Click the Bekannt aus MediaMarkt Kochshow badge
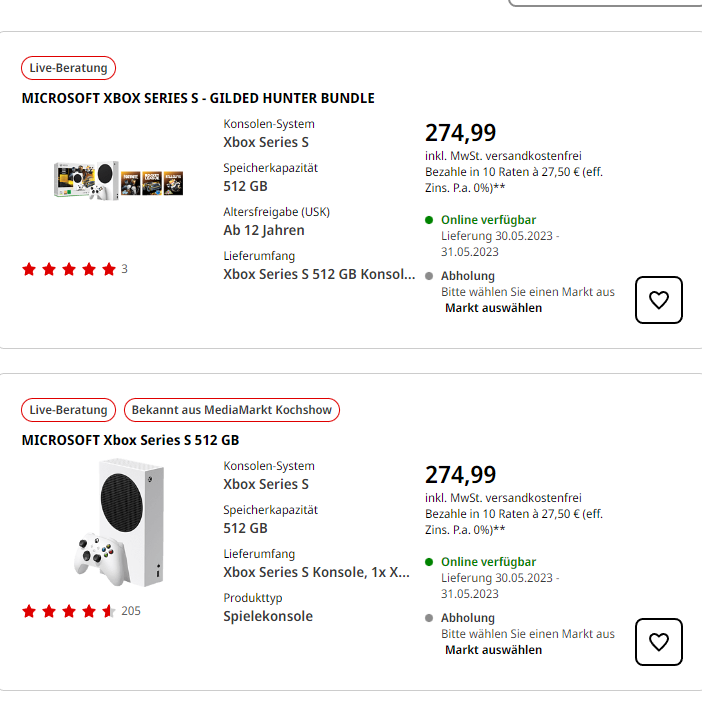The height and width of the screenshot is (705, 702). (232, 410)
